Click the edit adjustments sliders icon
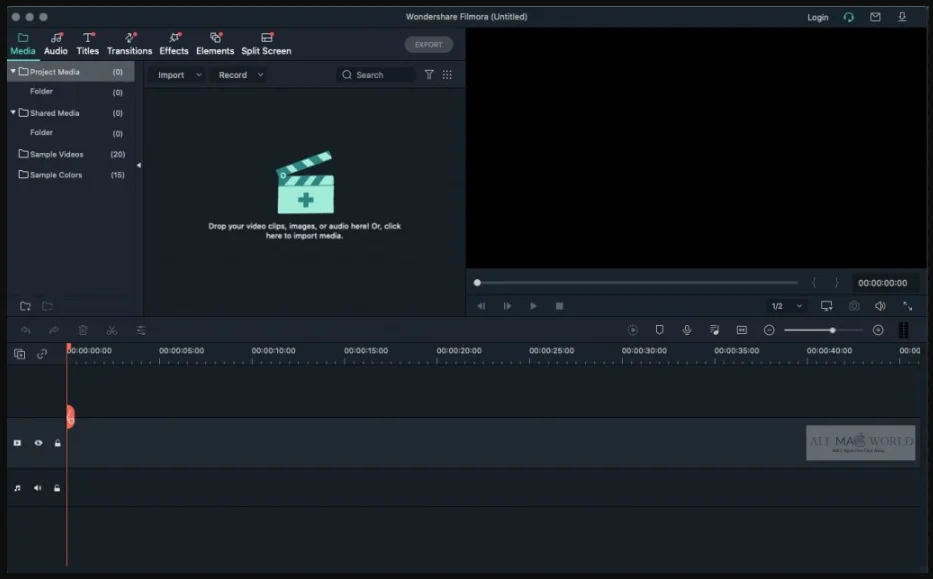 [x=140, y=330]
